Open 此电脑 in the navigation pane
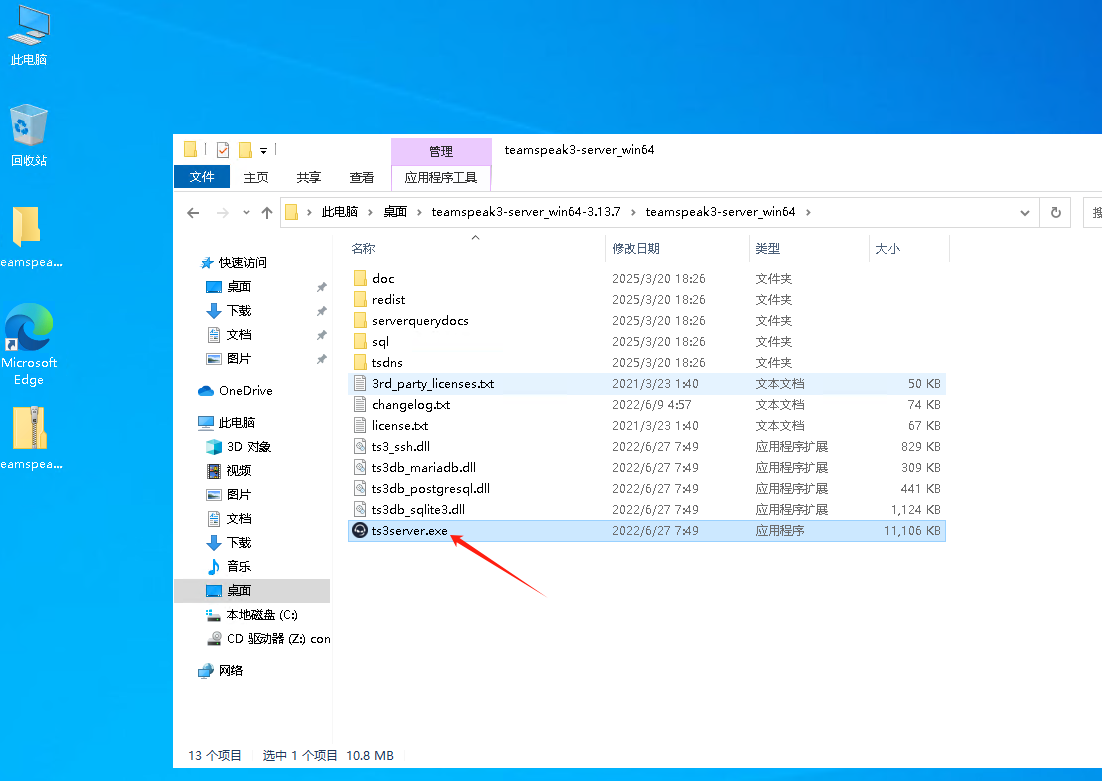The image size is (1102, 781). point(236,422)
